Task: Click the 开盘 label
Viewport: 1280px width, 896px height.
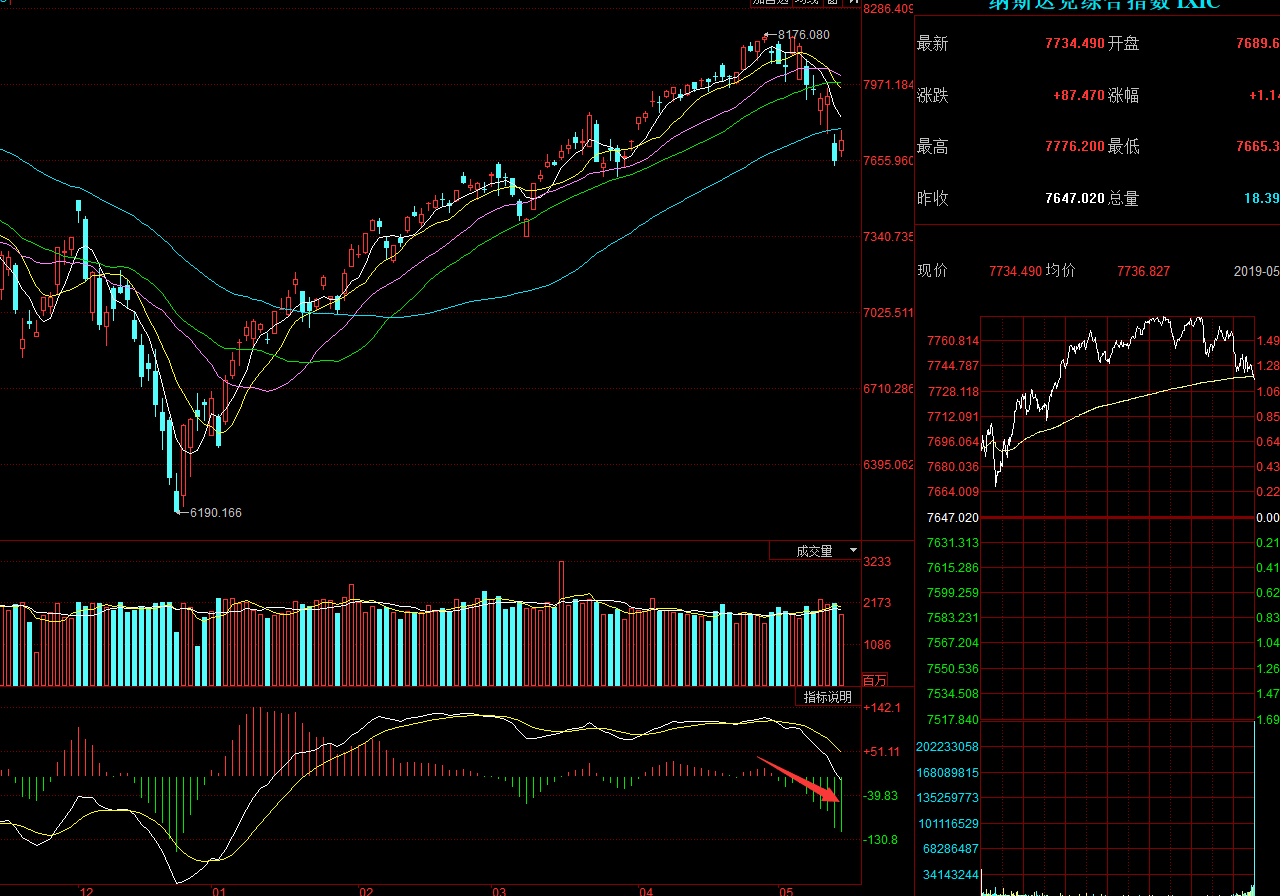Action: 1124,44
